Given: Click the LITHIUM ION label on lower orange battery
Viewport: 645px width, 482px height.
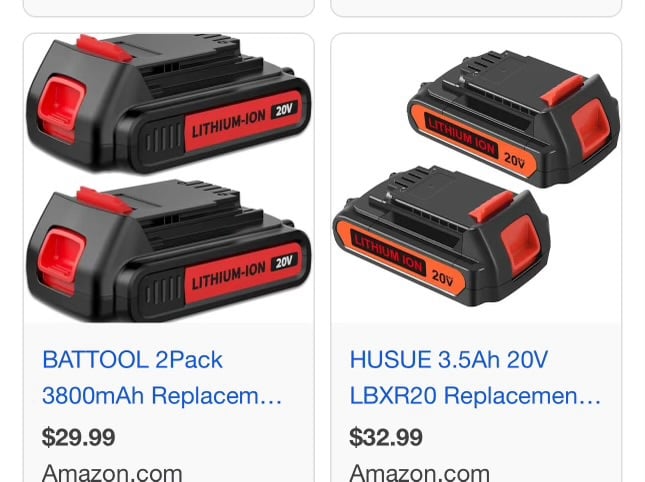Looking at the screenshot, I should [x=388, y=254].
